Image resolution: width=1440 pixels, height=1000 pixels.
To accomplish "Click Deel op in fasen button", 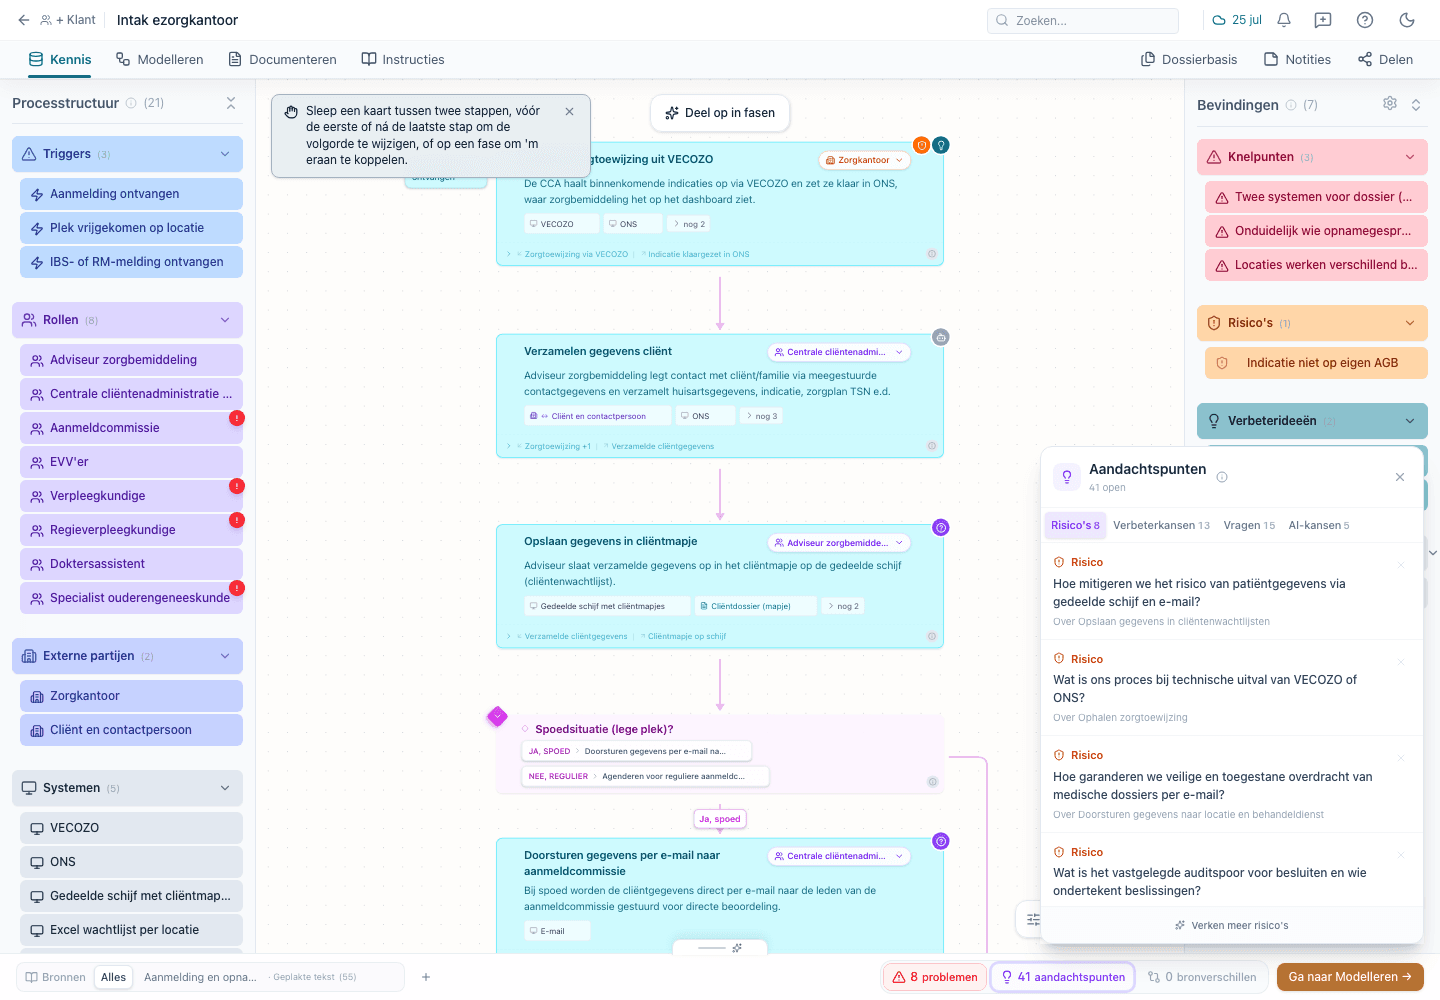I will click(720, 113).
